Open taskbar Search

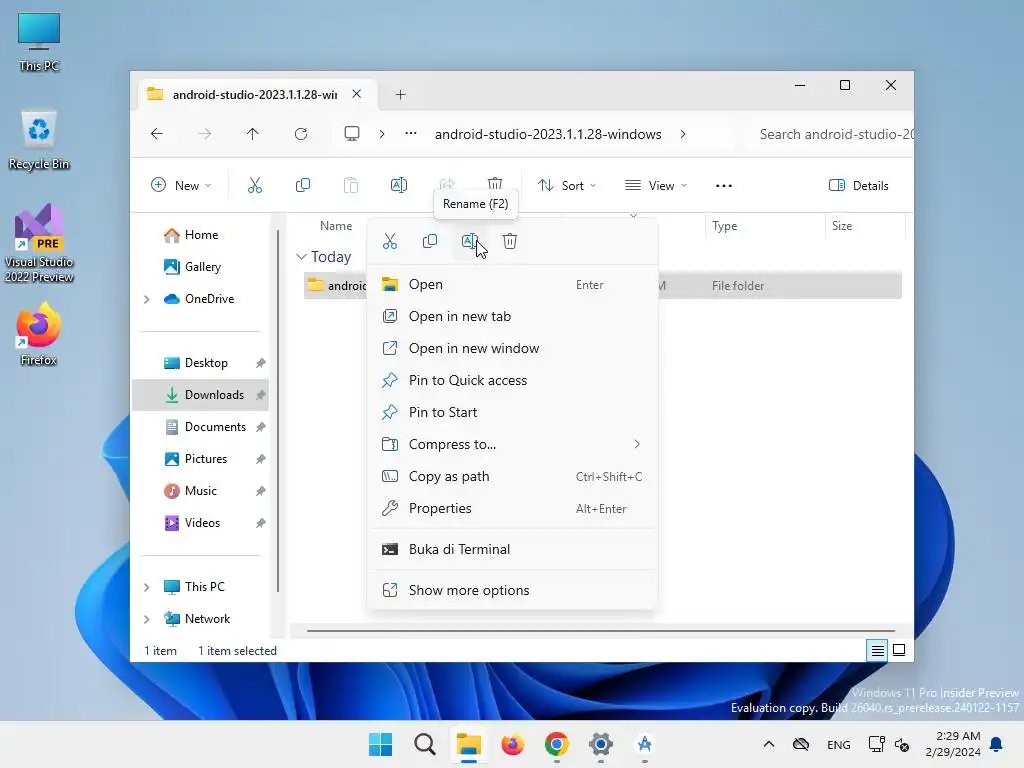coord(424,744)
